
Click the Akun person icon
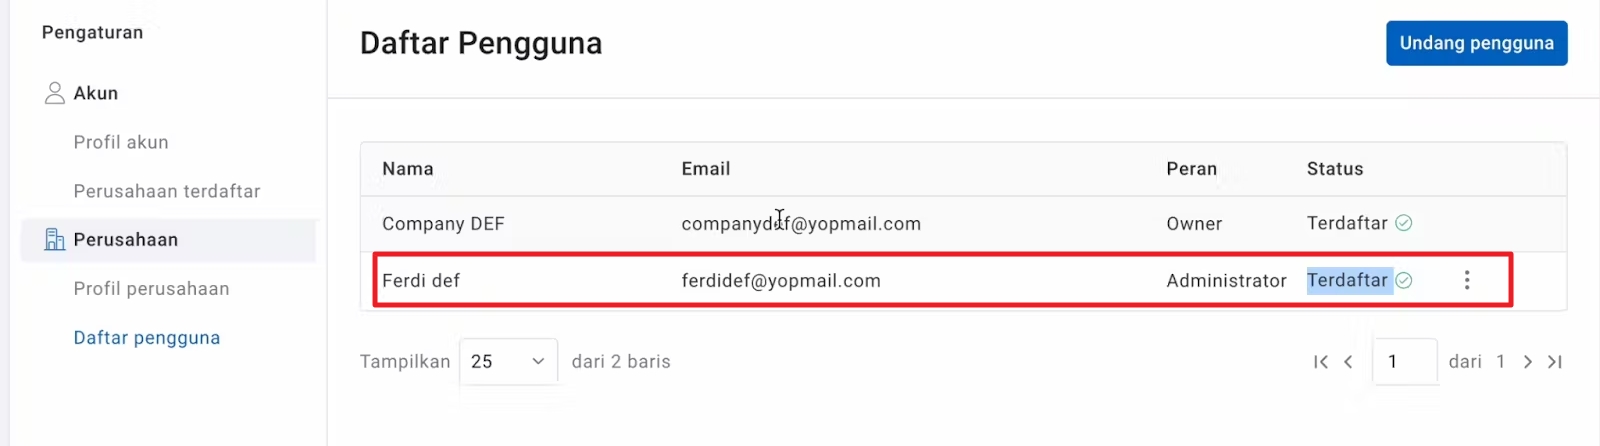tap(55, 93)
